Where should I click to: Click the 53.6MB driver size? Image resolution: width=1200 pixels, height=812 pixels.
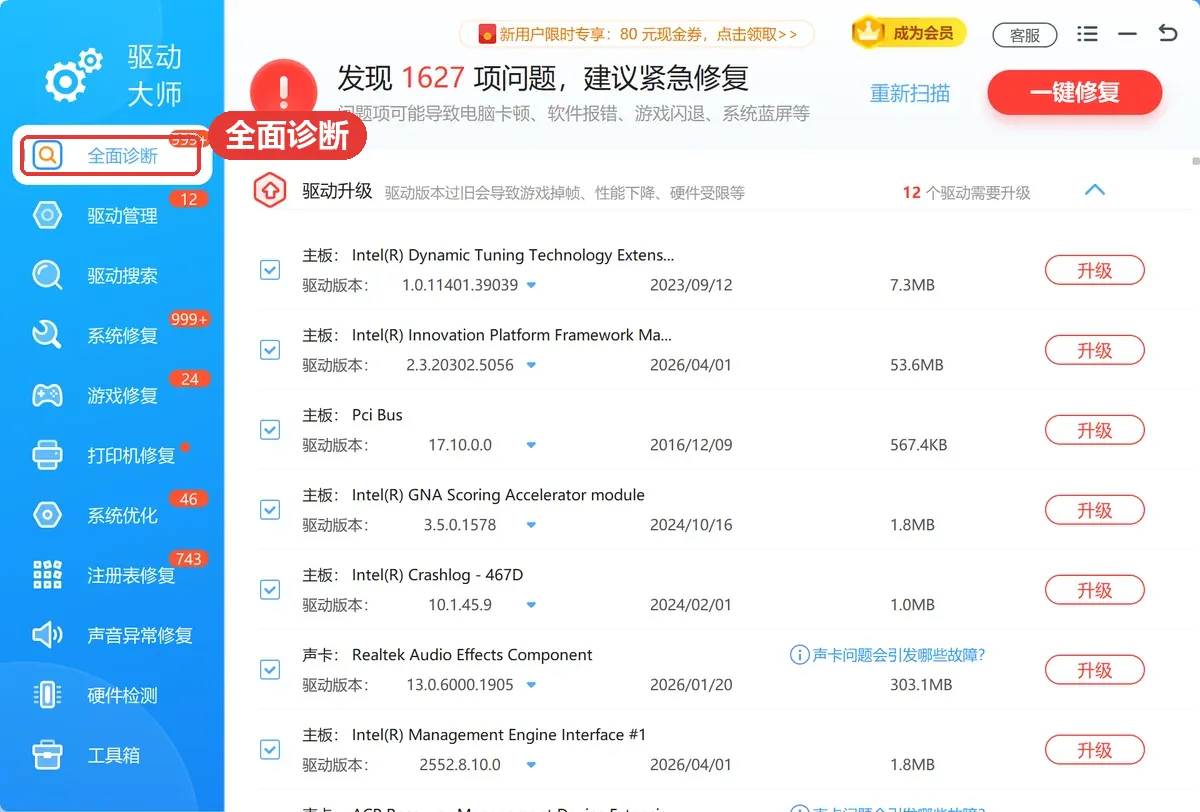(917, 365)
